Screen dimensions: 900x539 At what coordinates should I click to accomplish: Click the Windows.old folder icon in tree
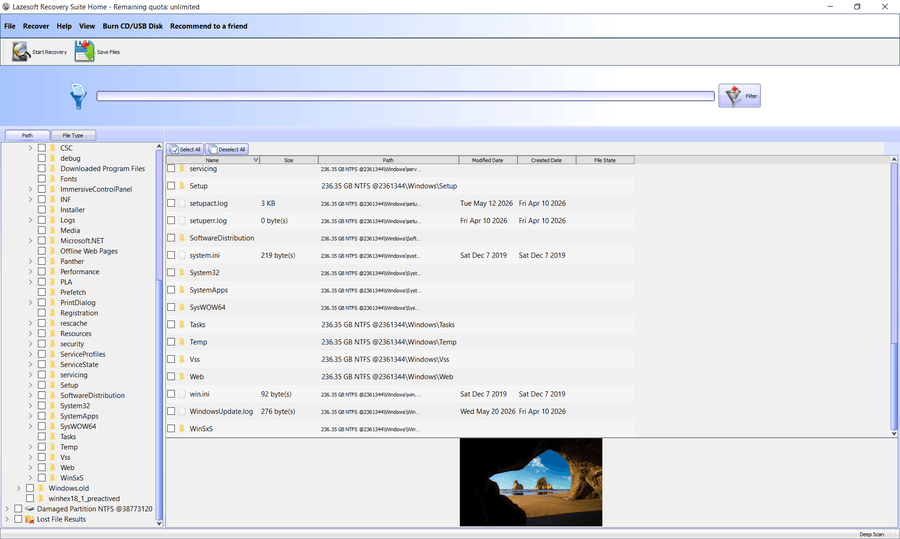click(41, 488)
